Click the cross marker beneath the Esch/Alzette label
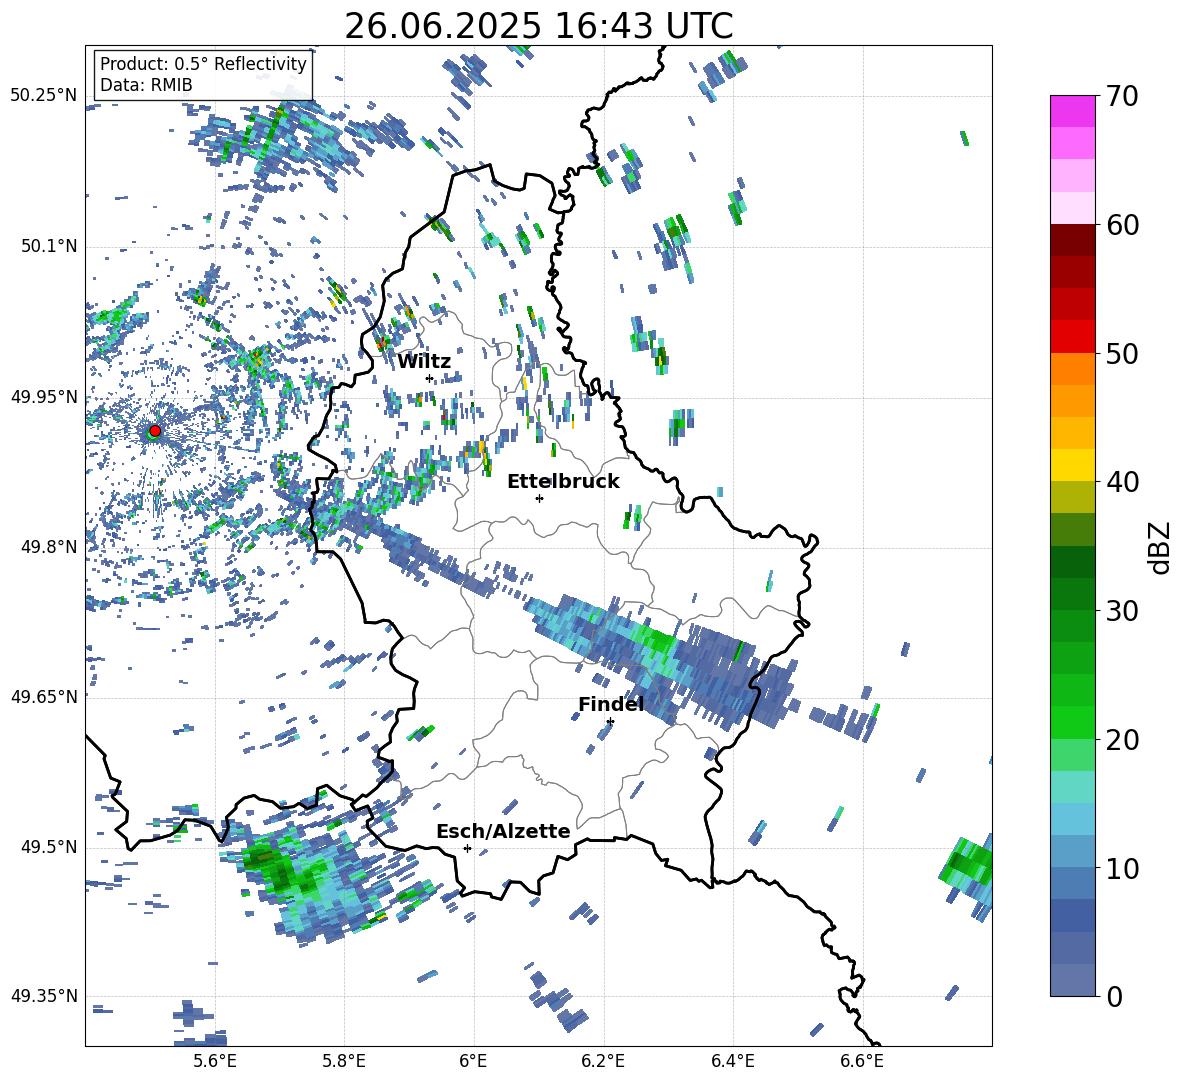 coord(467,848)
